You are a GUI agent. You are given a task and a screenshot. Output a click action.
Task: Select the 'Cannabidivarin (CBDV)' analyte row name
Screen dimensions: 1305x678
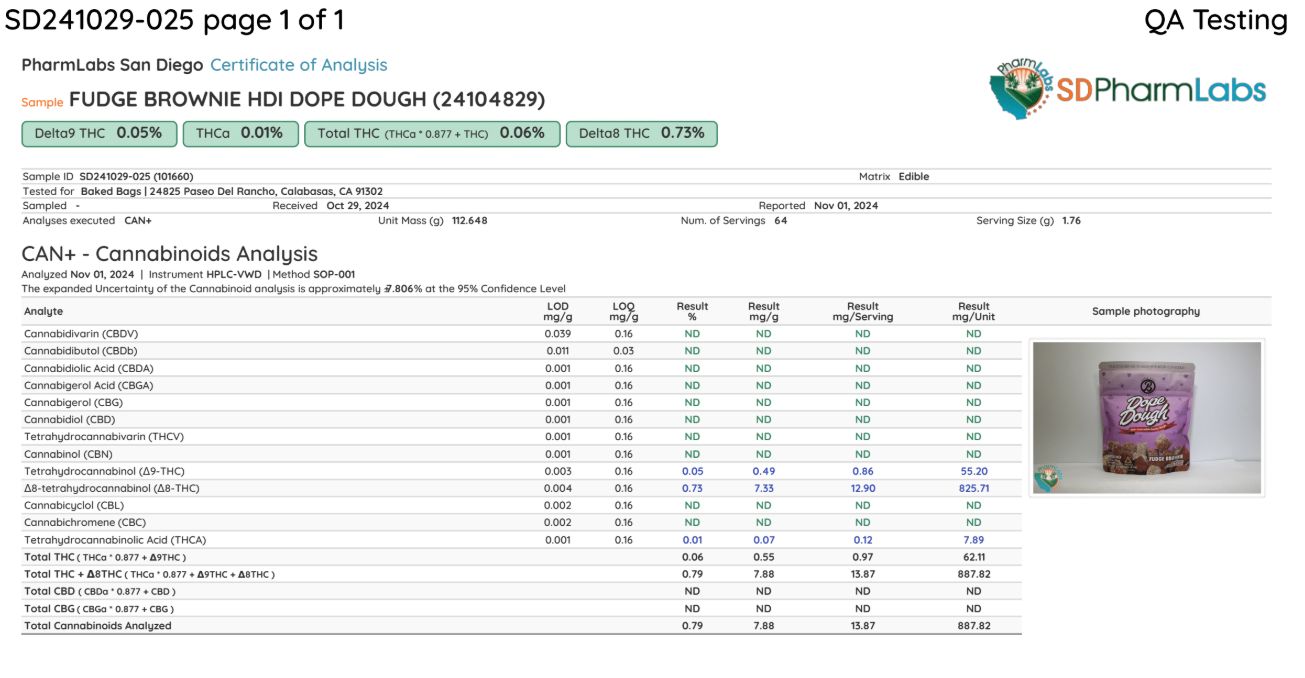tap(81, 333)
